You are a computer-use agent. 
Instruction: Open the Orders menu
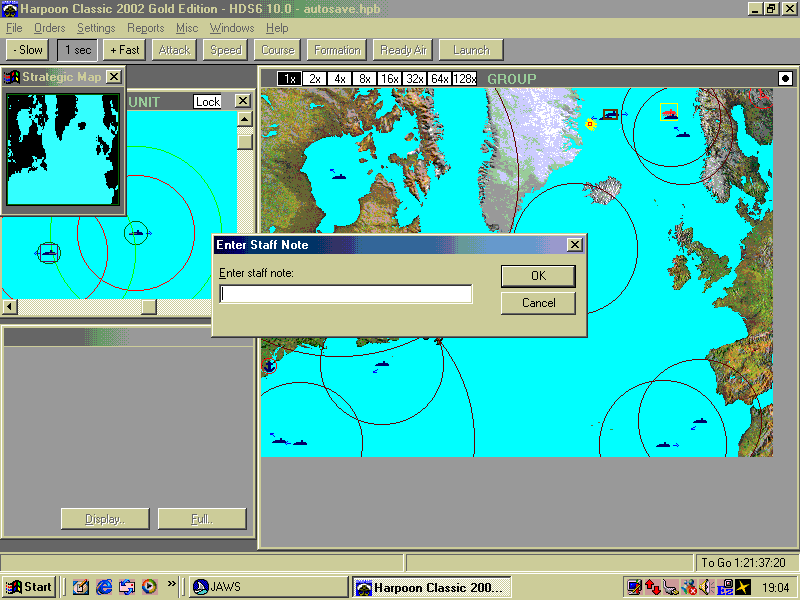[x=49, y=28]
